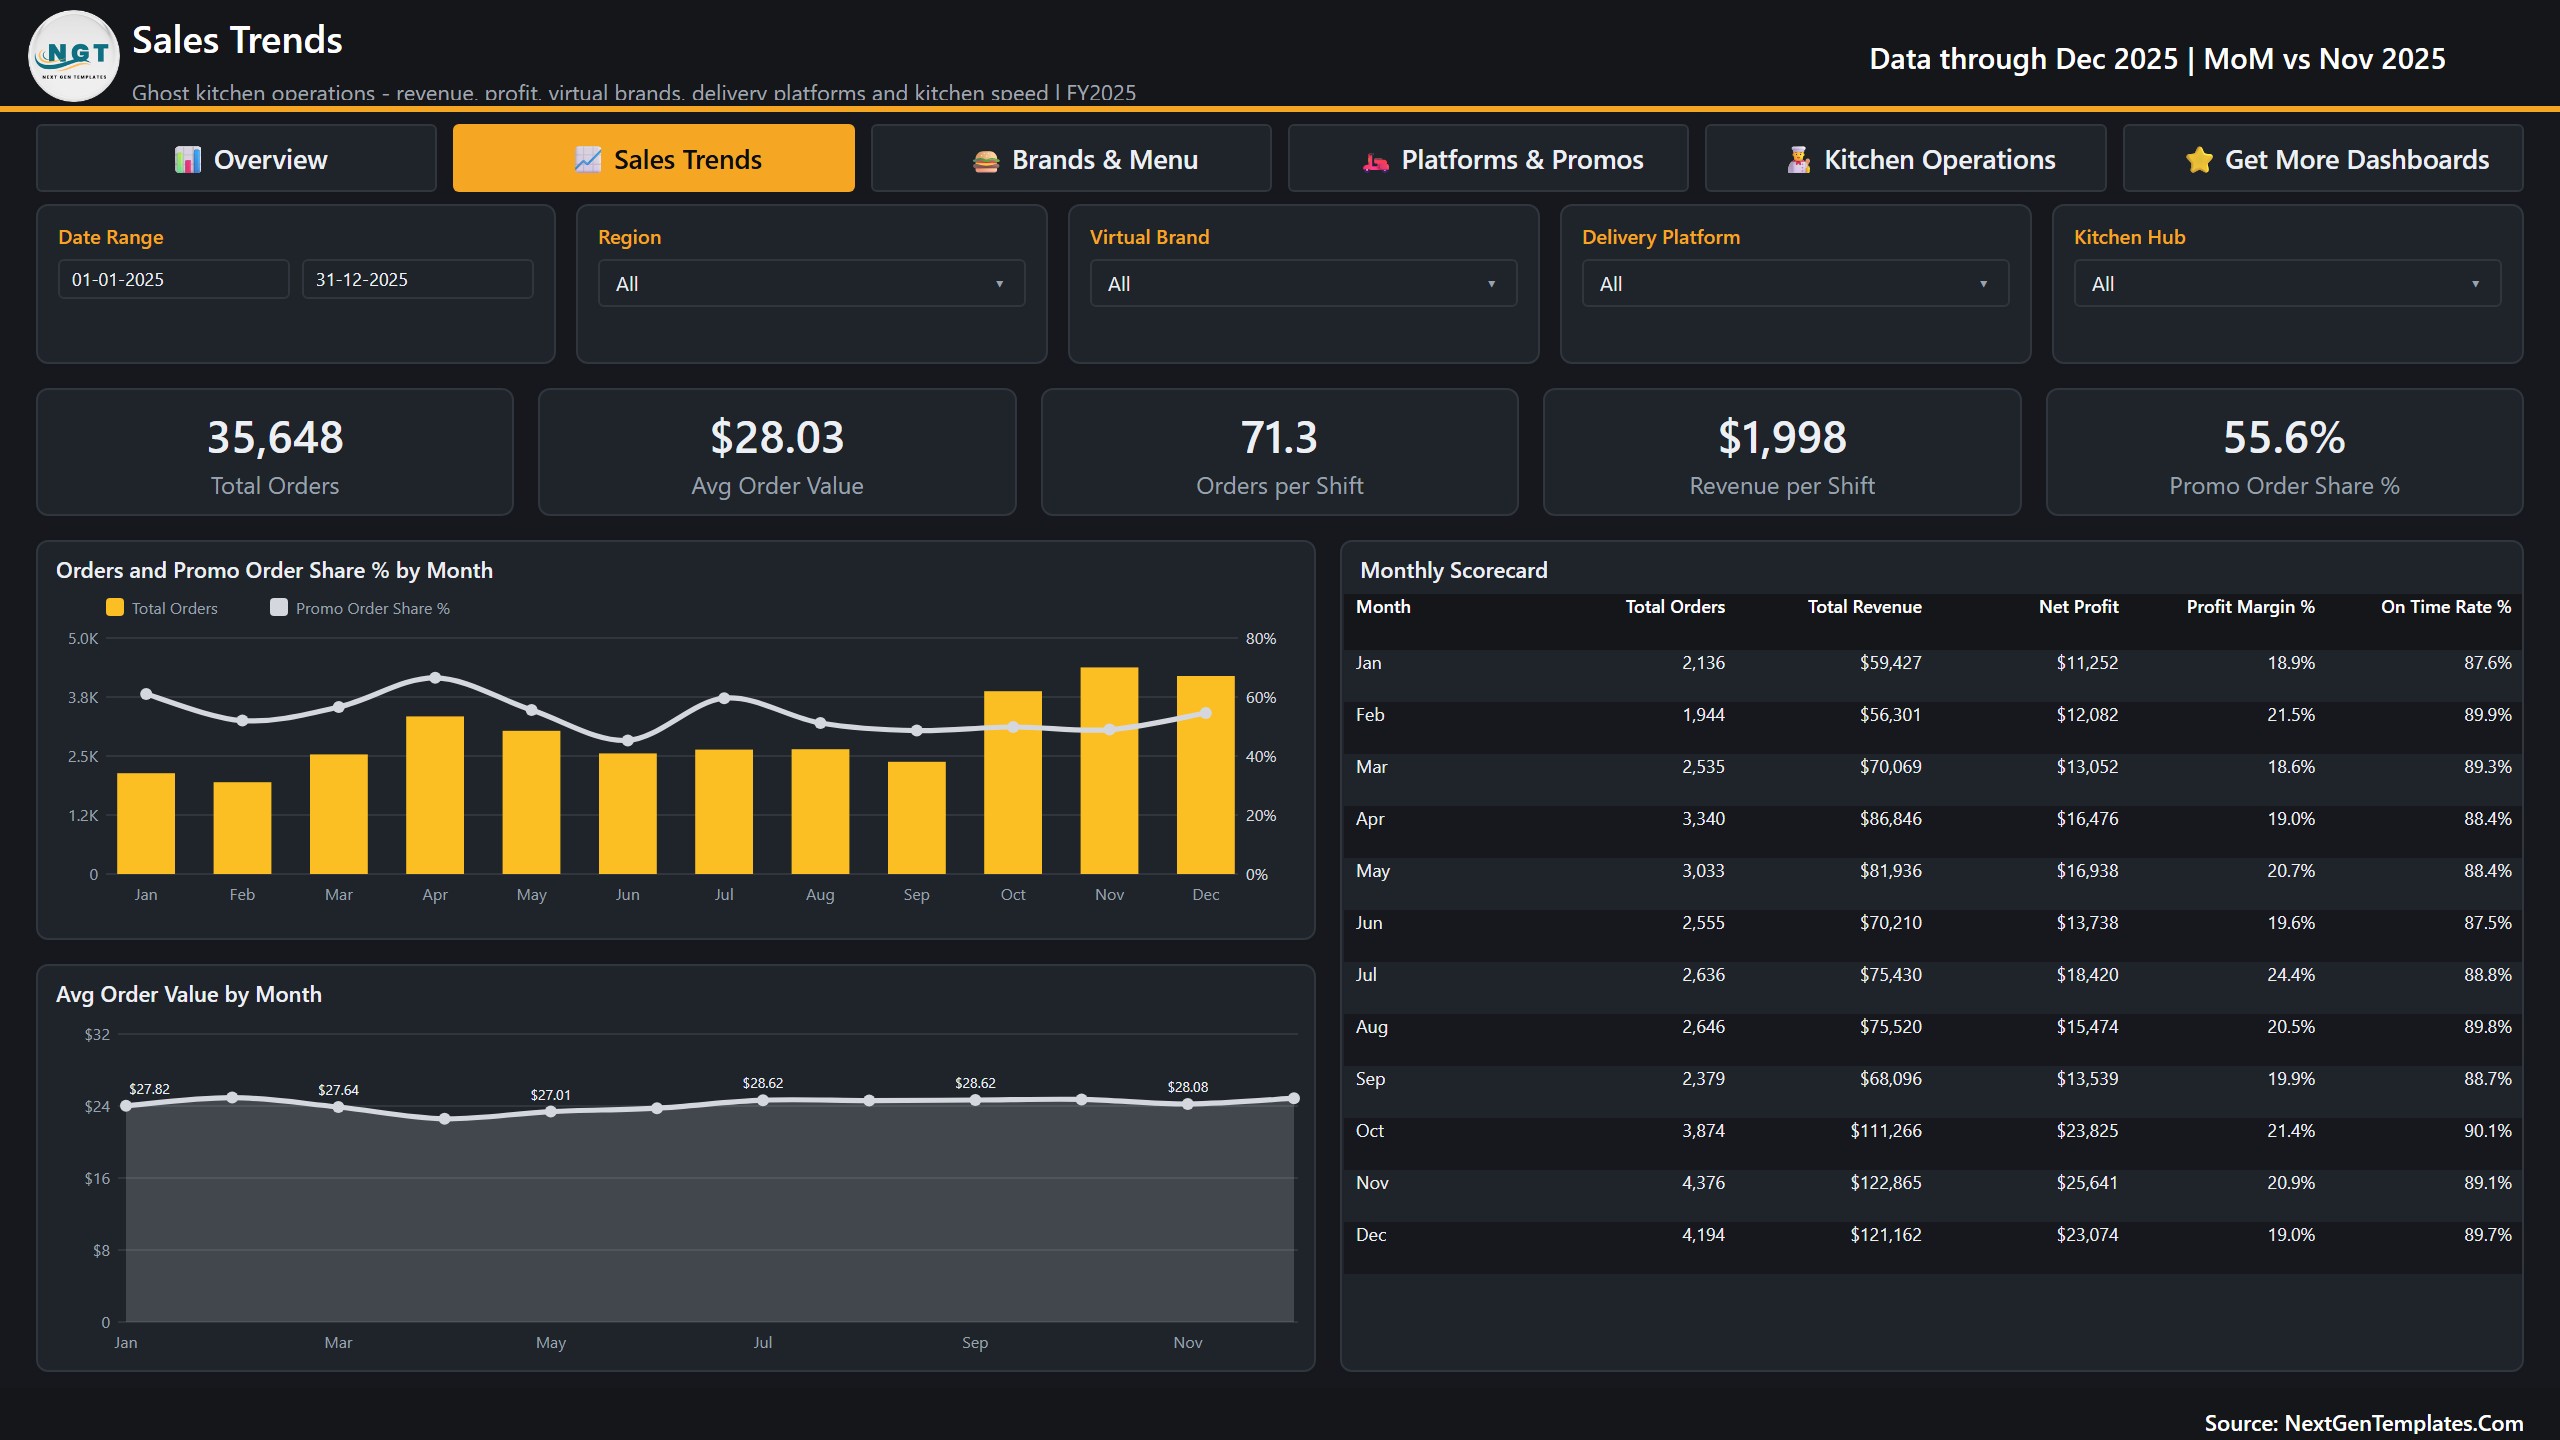The width and height of the screenshot is (2560, 1440).
Task: Click the Orders and Promo Order Share chart title
Action: point(274,570)
